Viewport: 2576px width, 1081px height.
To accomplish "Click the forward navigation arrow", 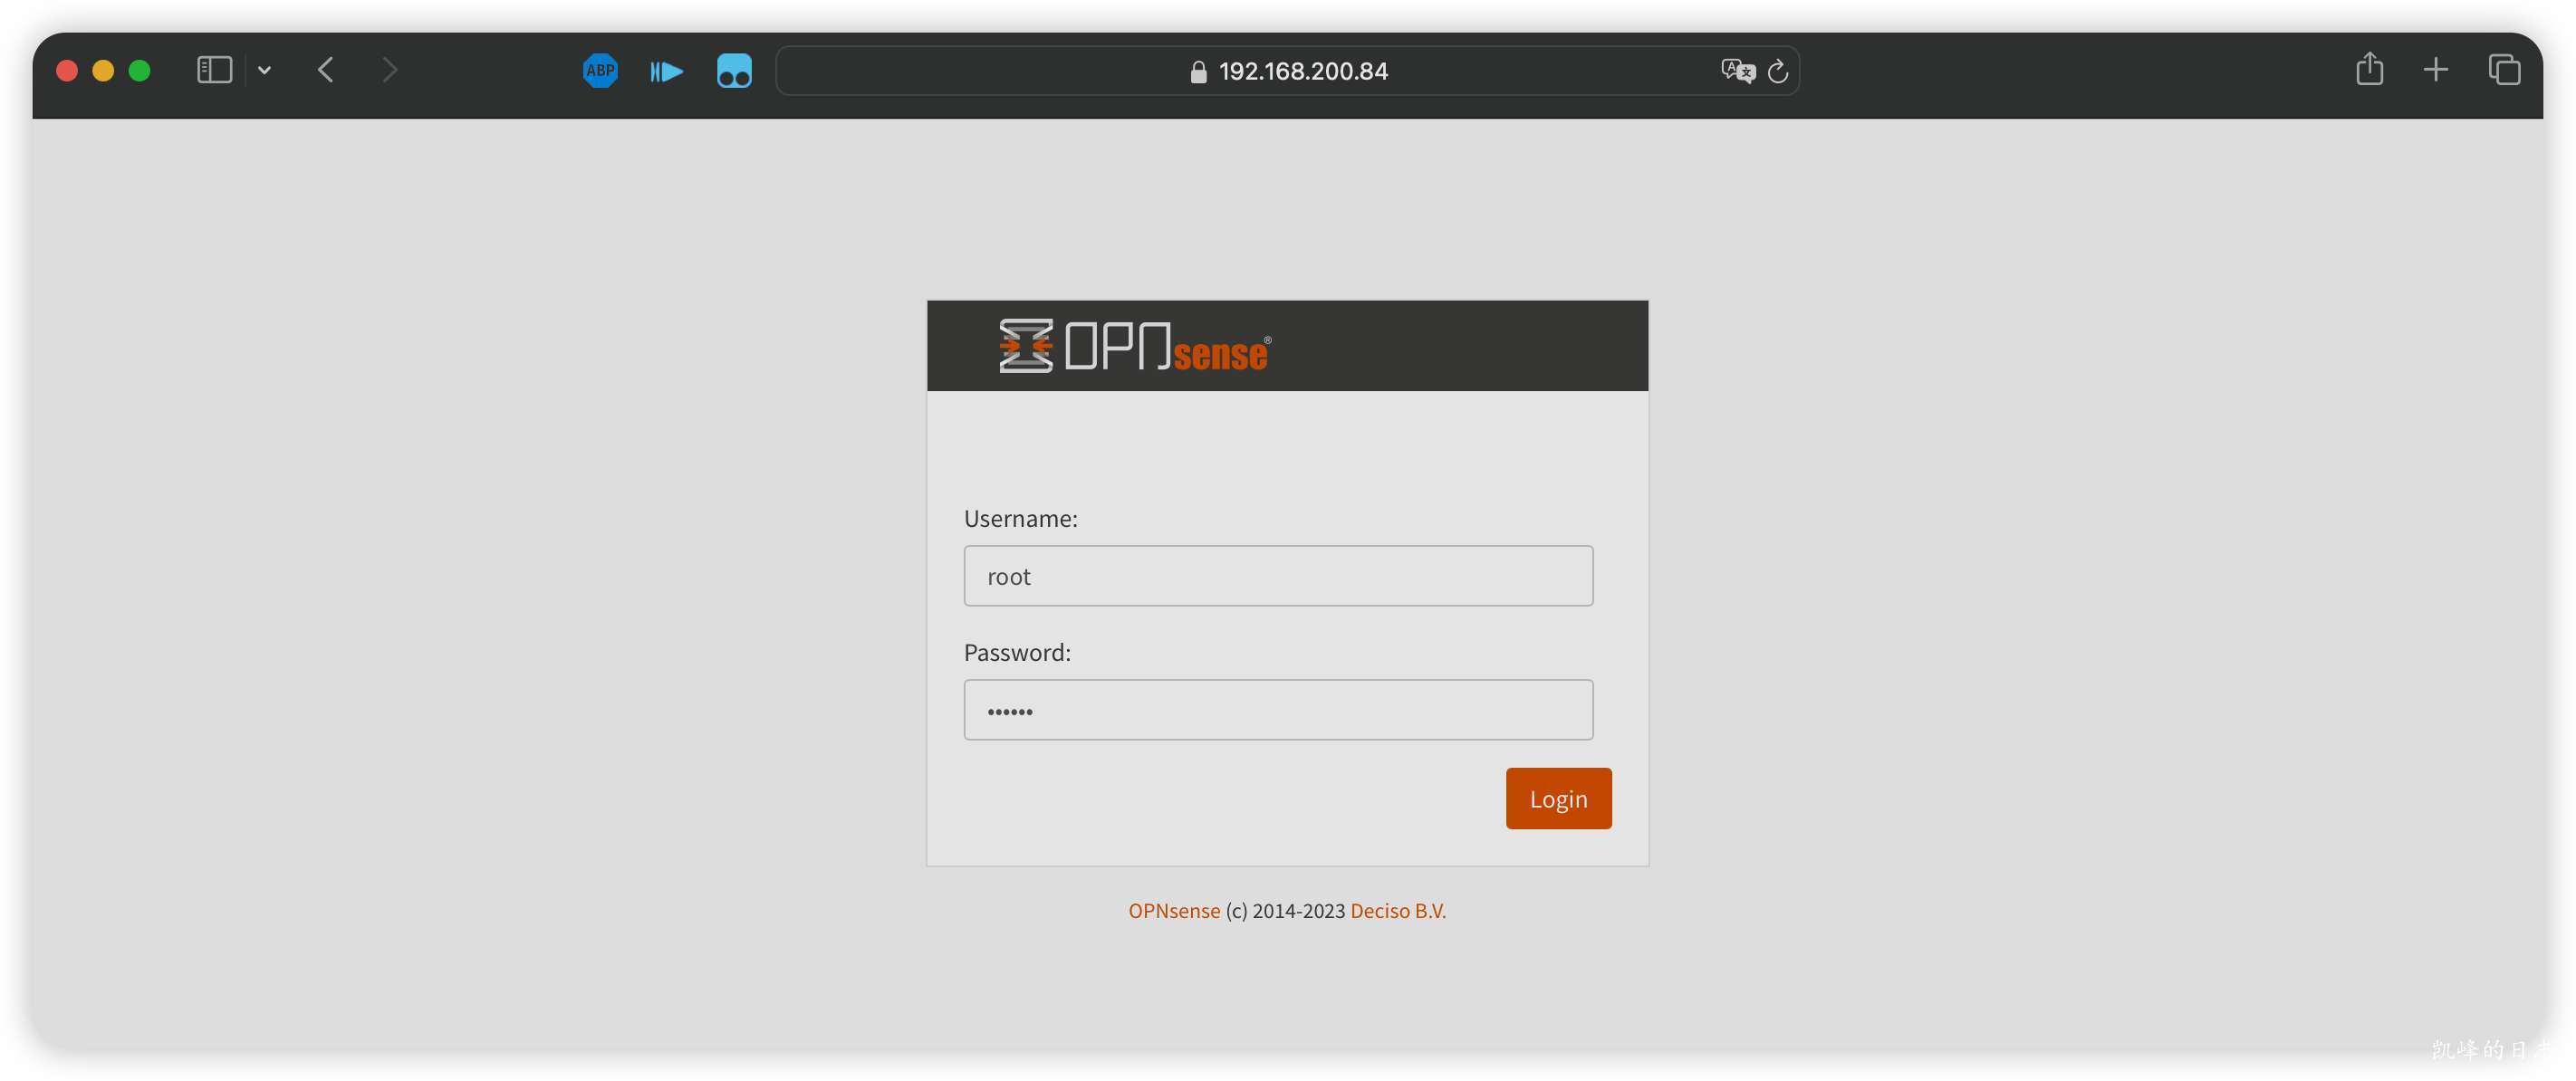I will (x=390, y=70).
